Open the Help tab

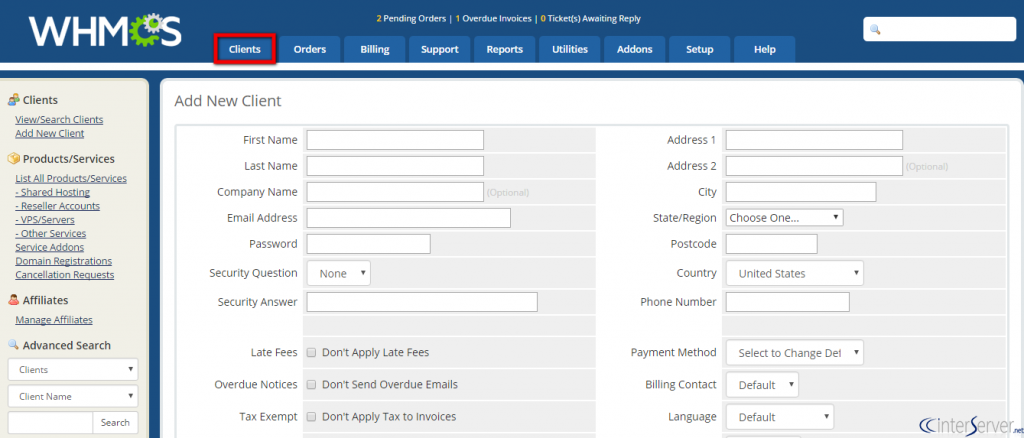click(x=765, y=50)
